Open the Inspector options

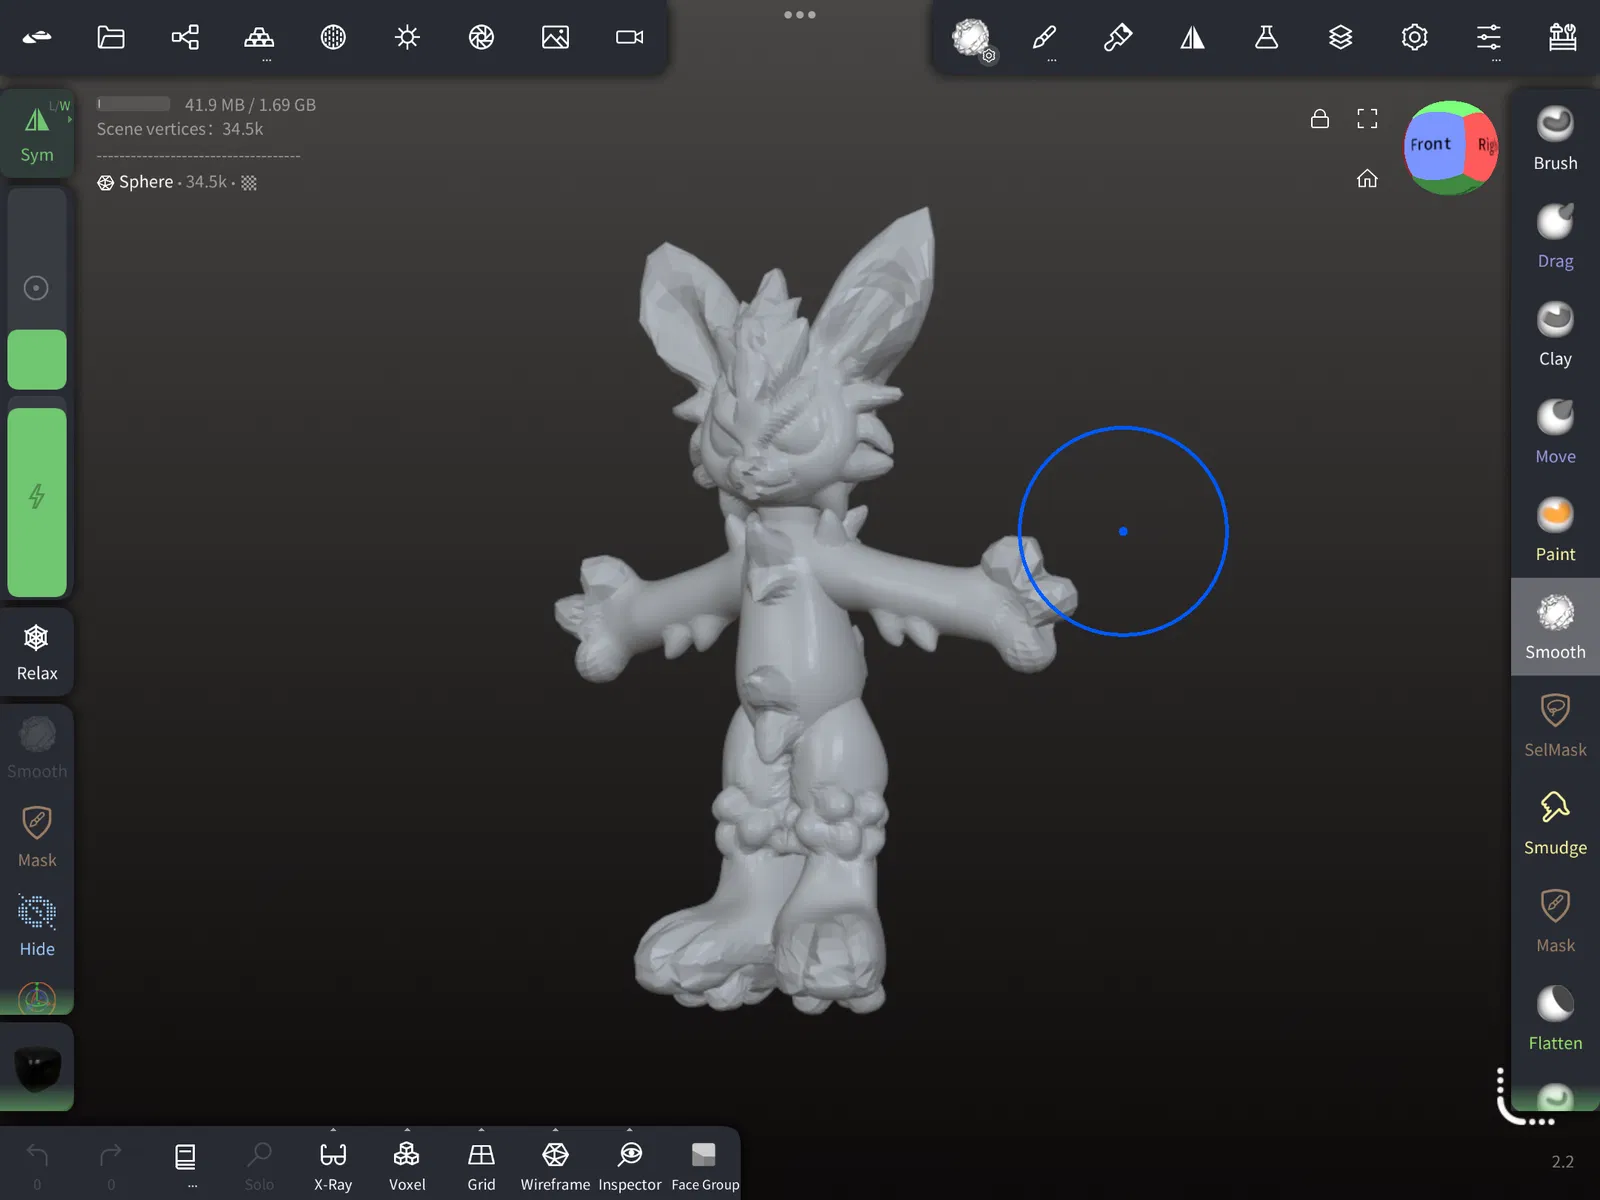pos(630,1165)
